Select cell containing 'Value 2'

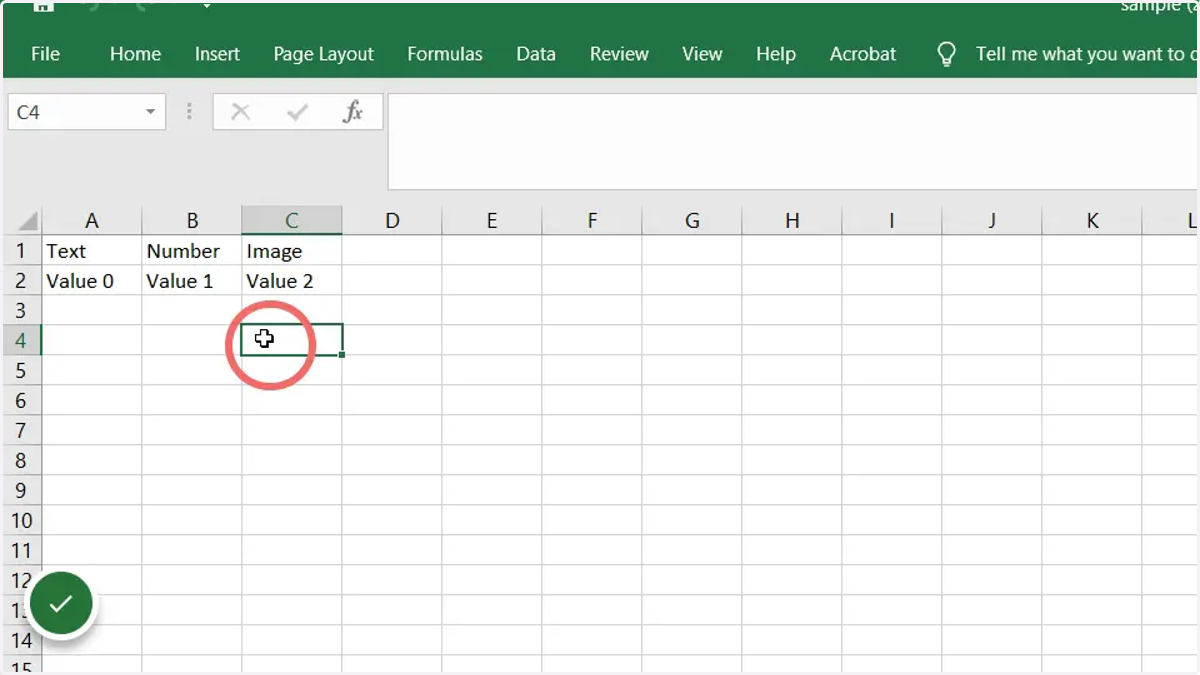click(x=292, y=281)
